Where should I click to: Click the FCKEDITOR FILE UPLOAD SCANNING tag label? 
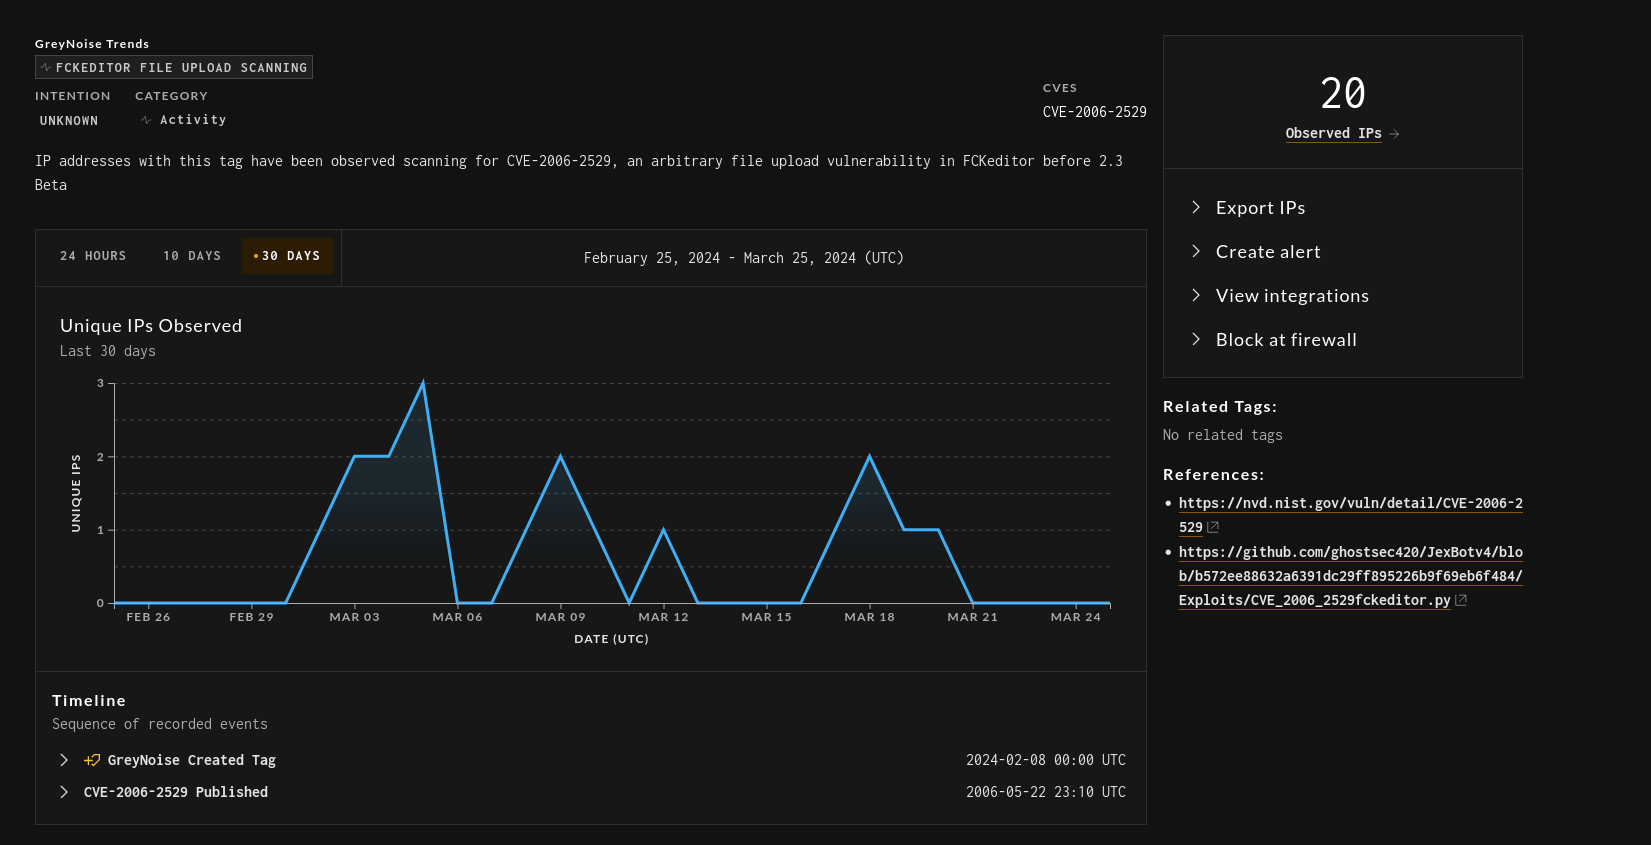tap(181, 67)
